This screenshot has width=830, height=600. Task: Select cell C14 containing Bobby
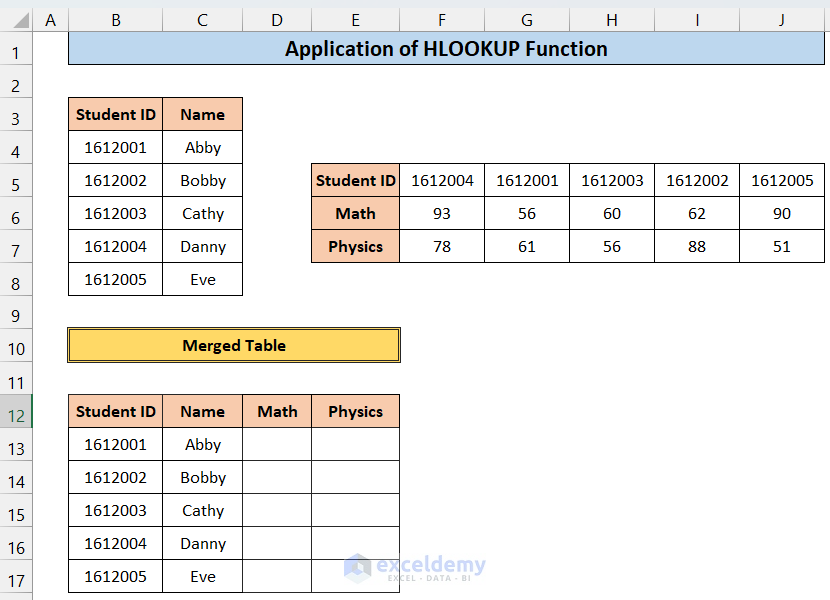point(202,477)
